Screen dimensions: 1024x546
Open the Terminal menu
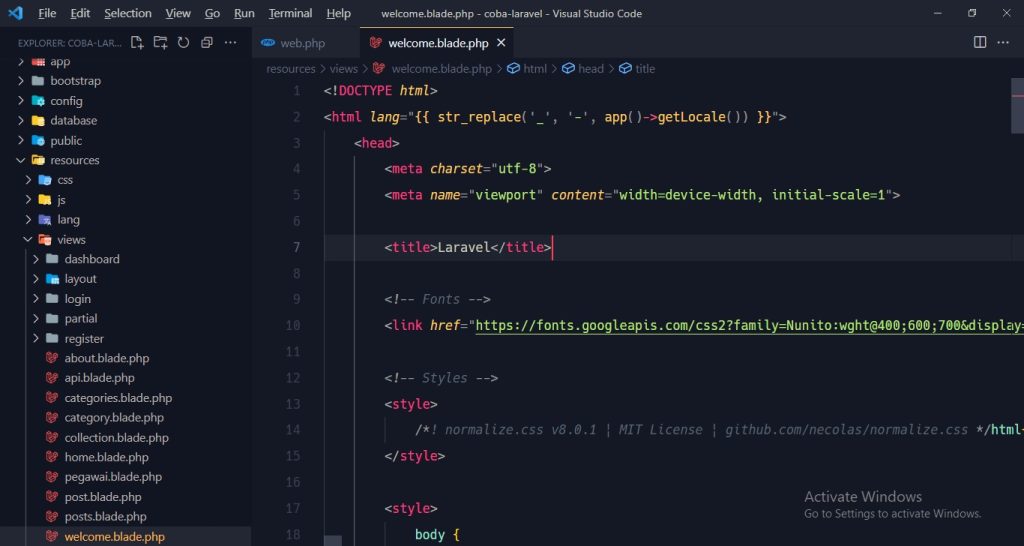point(290,13)
